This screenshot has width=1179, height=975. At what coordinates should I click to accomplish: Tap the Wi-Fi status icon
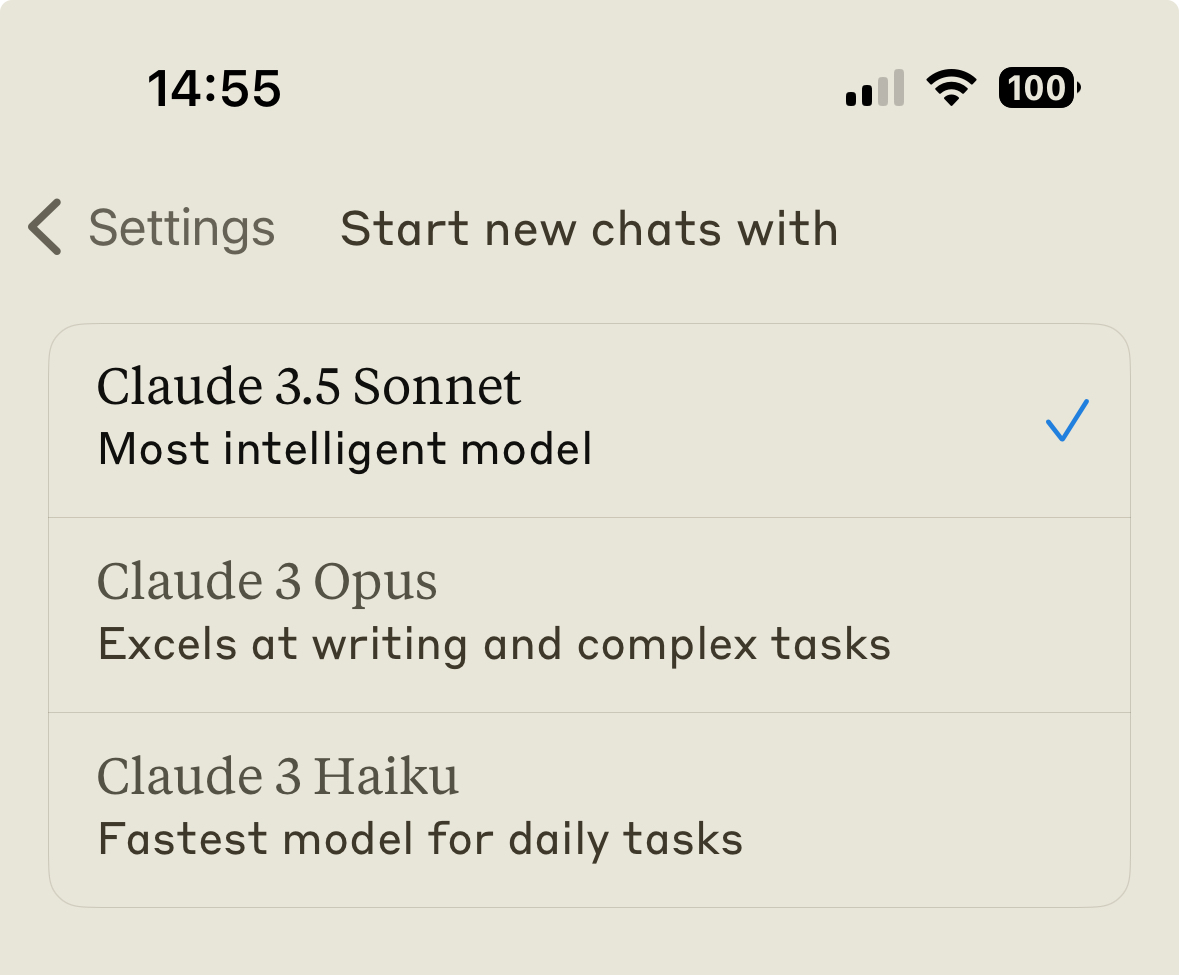951,87
